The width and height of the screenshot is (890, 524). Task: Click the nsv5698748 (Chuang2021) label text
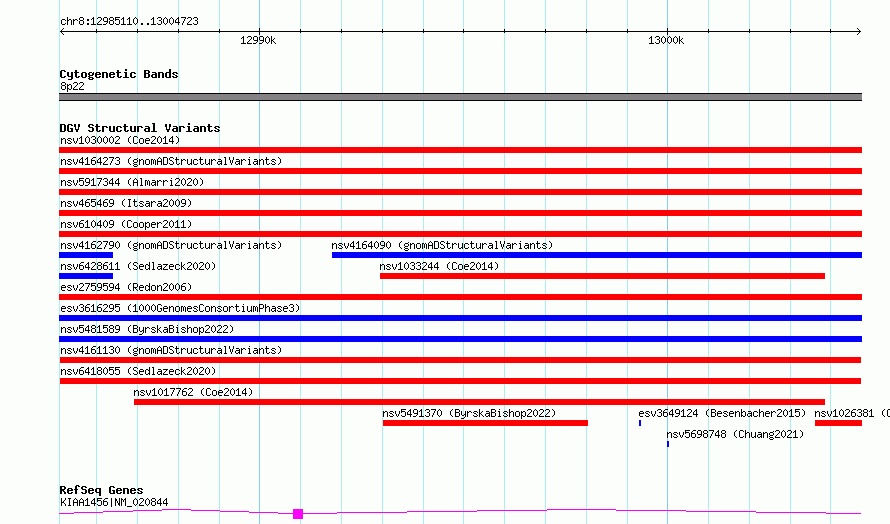pyautogui.click(x=735, y=434)
